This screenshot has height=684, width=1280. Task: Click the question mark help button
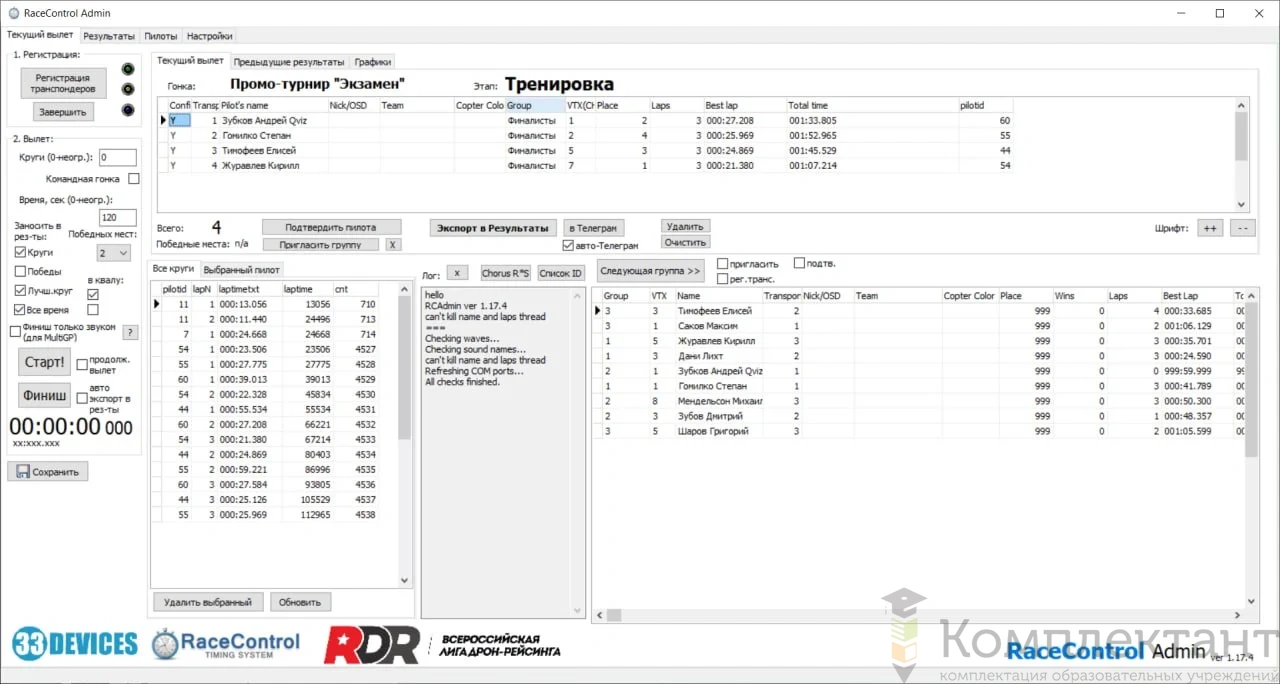coord(130,332)
